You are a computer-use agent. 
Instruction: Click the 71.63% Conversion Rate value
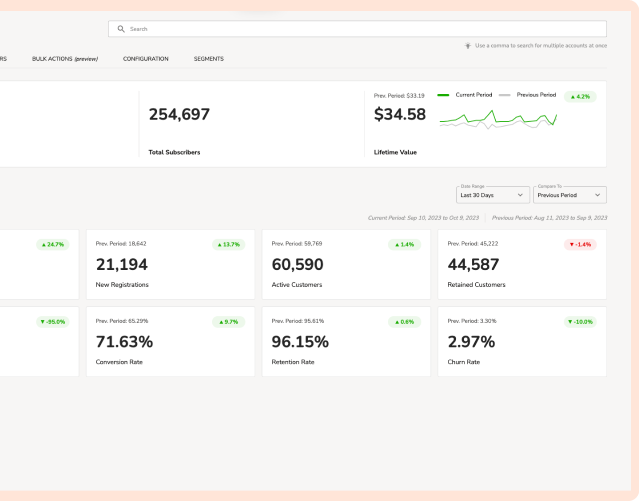click(x=124, y=342)
